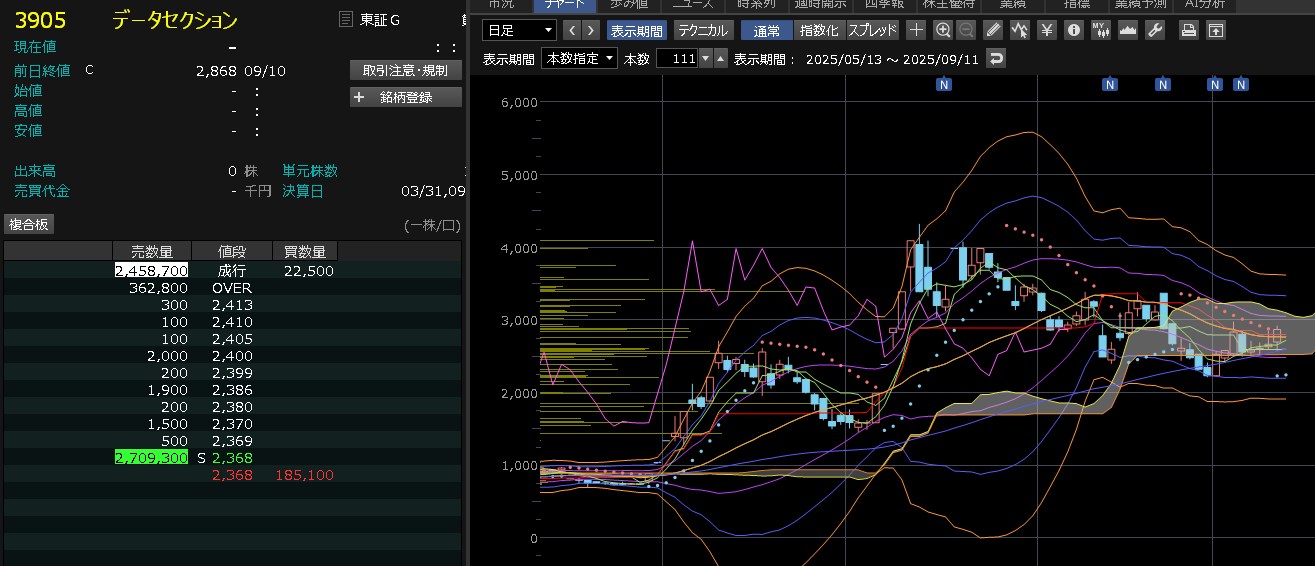
Task: Open the 日足 timeframe dropdown
Action: [519, 30]
